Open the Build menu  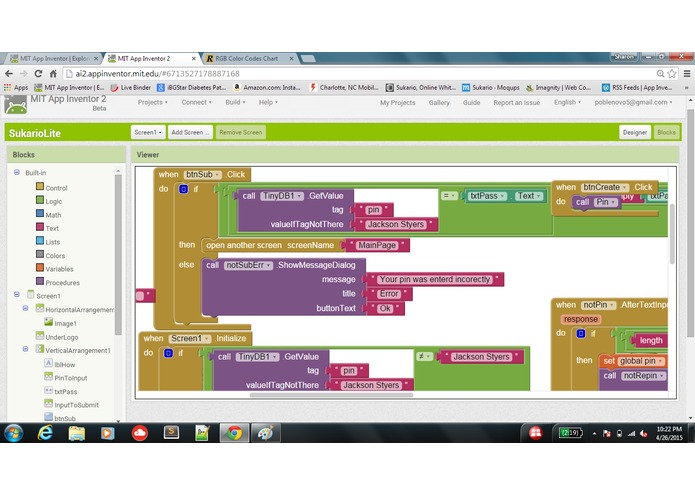tap(235, 102)
